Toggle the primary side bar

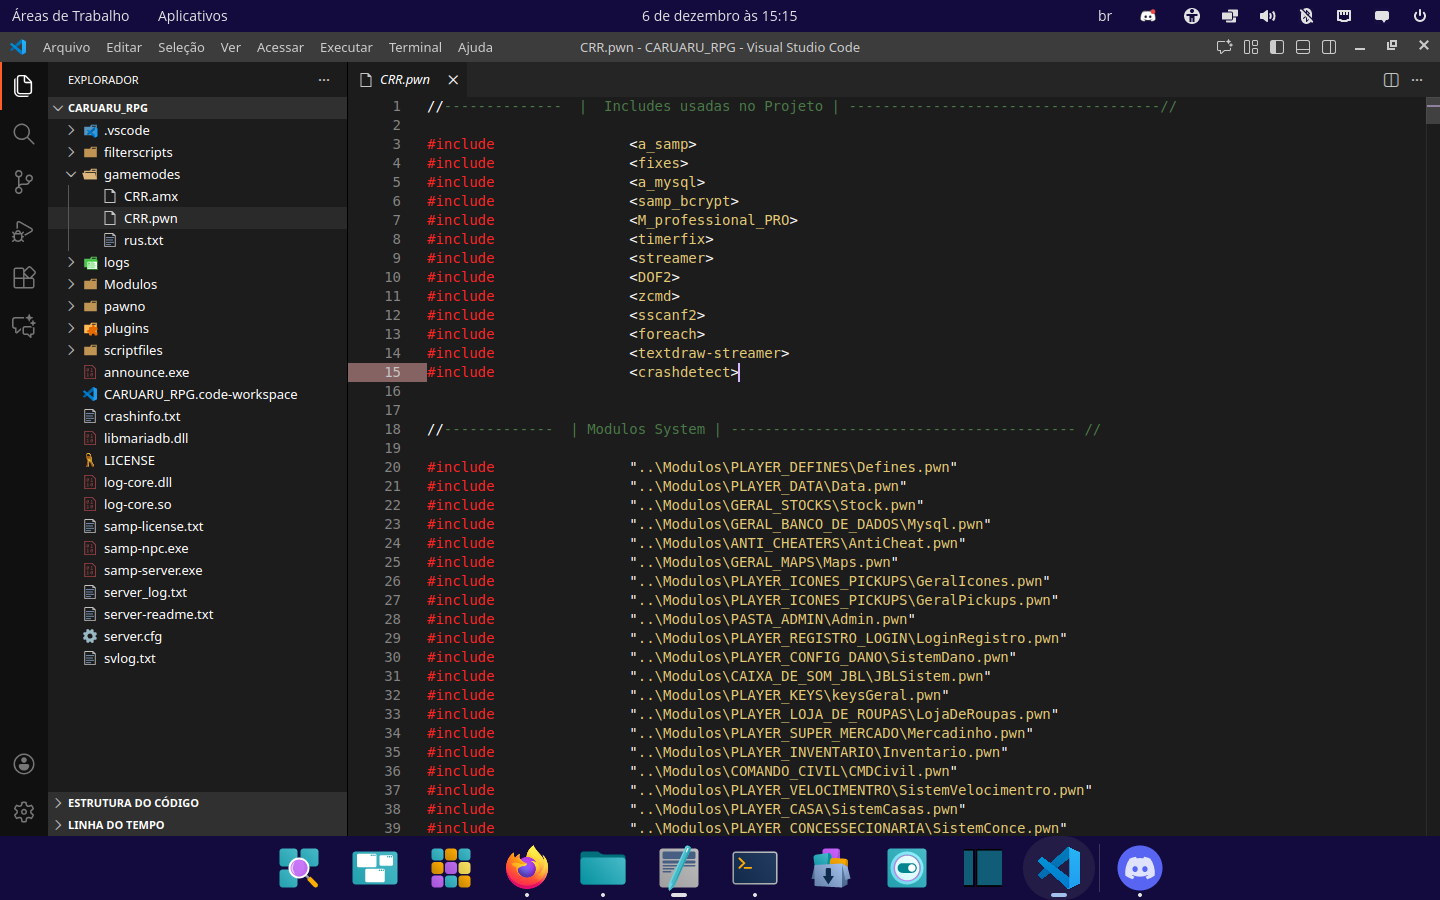[x=1277, y=47]
